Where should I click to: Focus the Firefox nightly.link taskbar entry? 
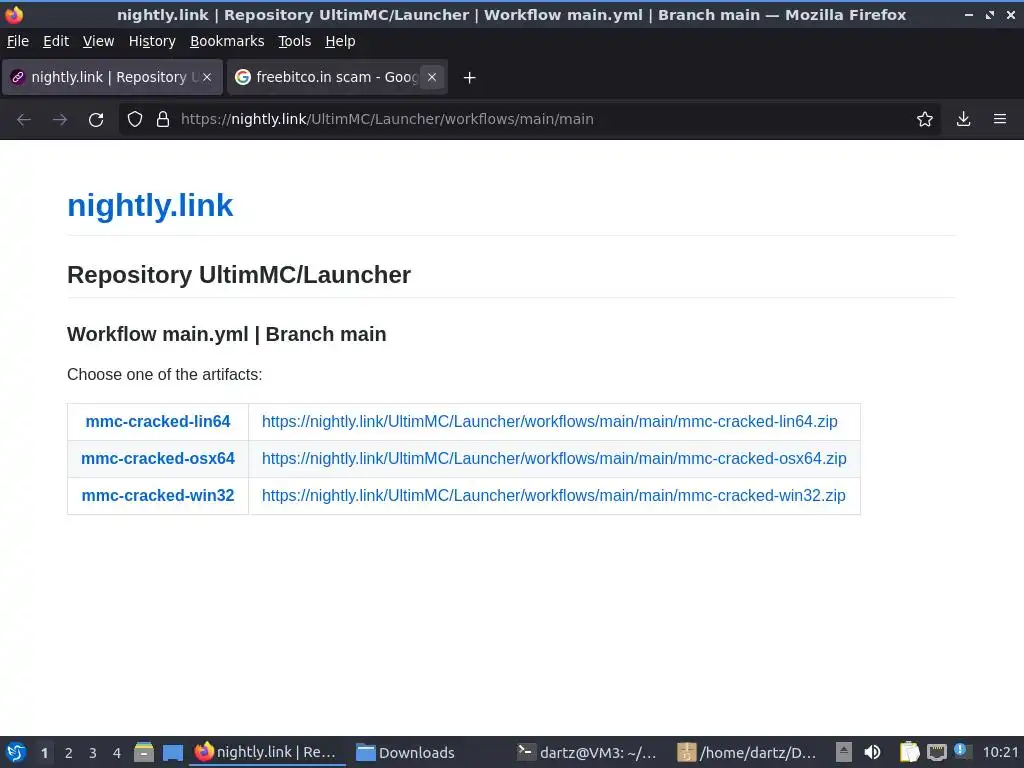[267, 752]
